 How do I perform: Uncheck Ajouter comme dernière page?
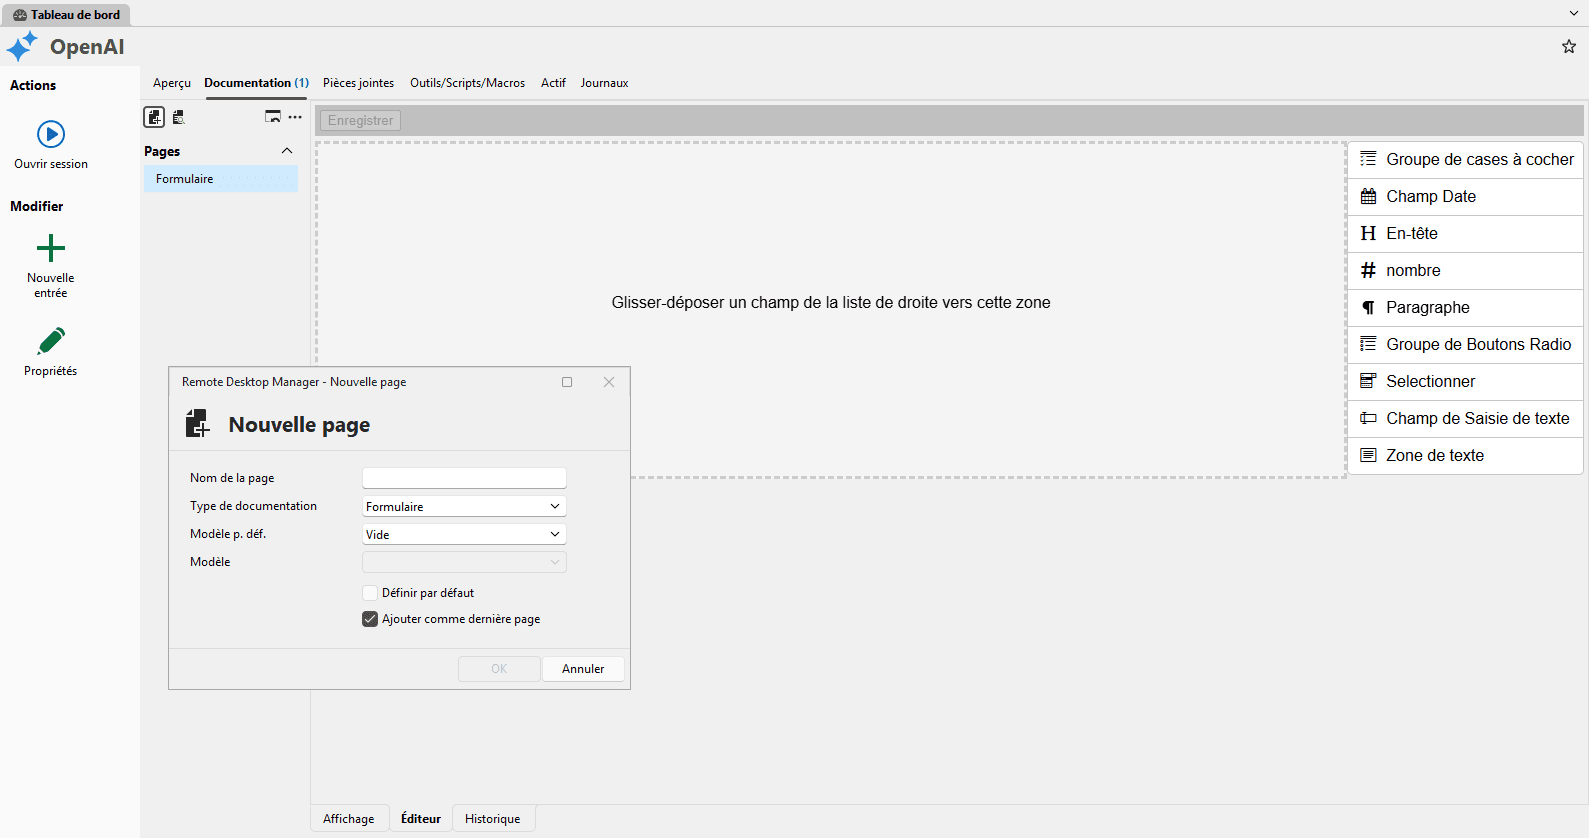coord(370,619)
